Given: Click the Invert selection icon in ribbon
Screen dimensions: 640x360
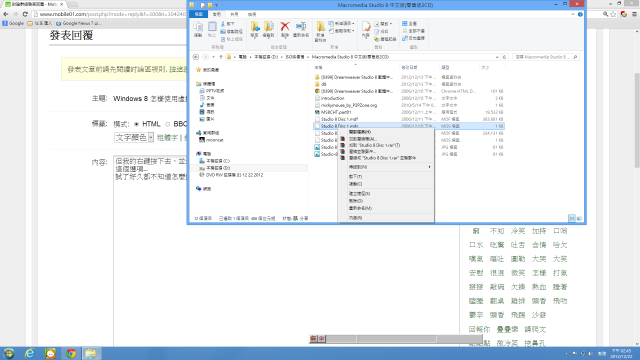Looking at the screenshot, I should (x=404, y=38).
